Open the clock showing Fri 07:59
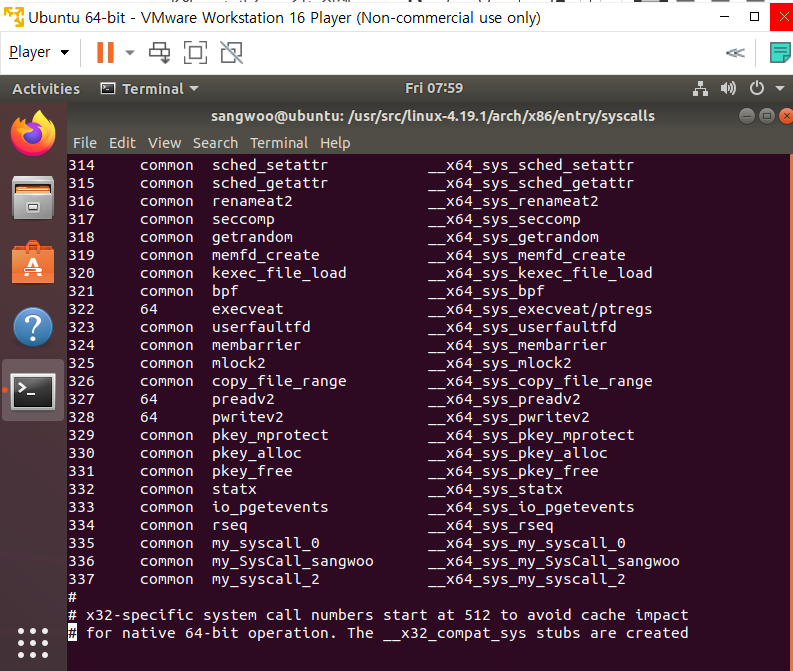Image resolution: width=793 pixels, height=671 pixels. (x=434, y=88)
